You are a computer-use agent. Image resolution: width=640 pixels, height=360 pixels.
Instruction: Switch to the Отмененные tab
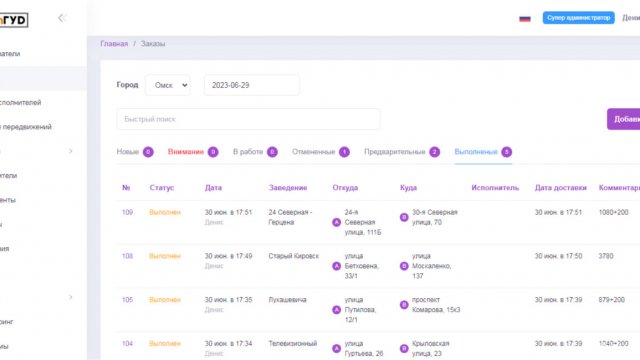pos(313,152)
